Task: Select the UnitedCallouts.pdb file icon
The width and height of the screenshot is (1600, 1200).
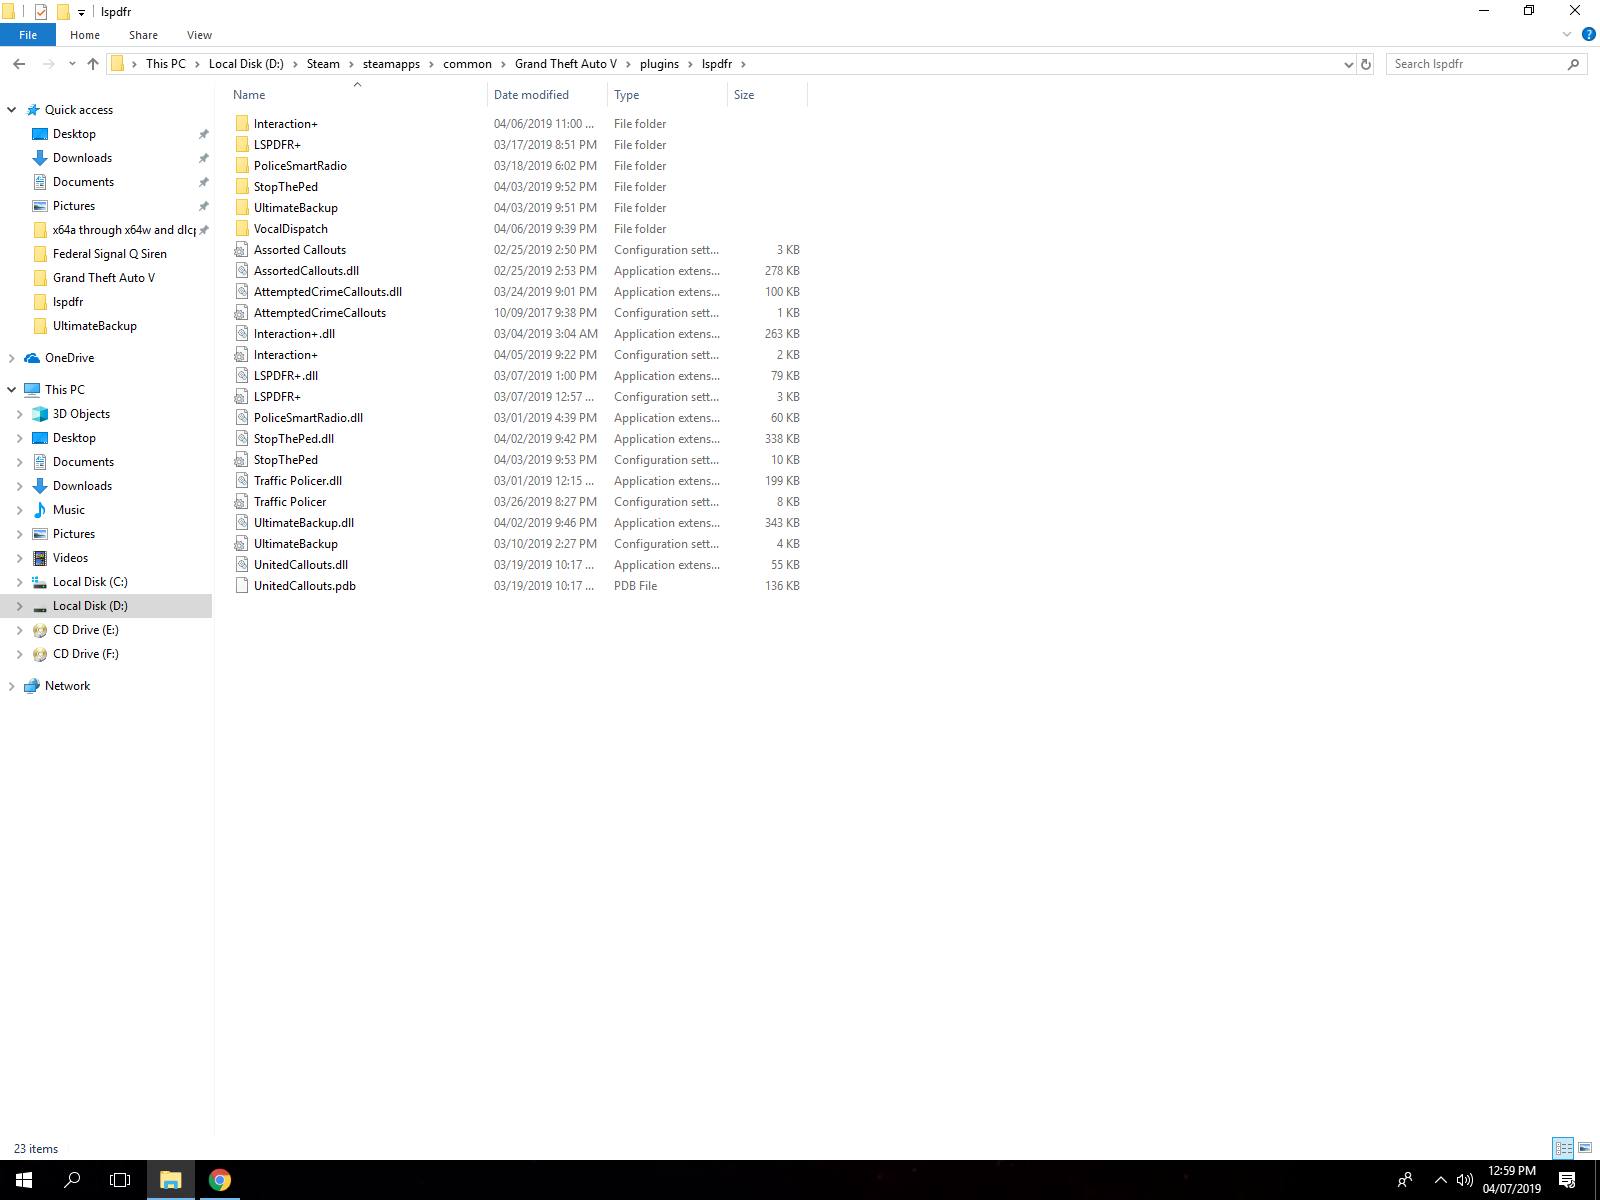Action: (242, 586)
